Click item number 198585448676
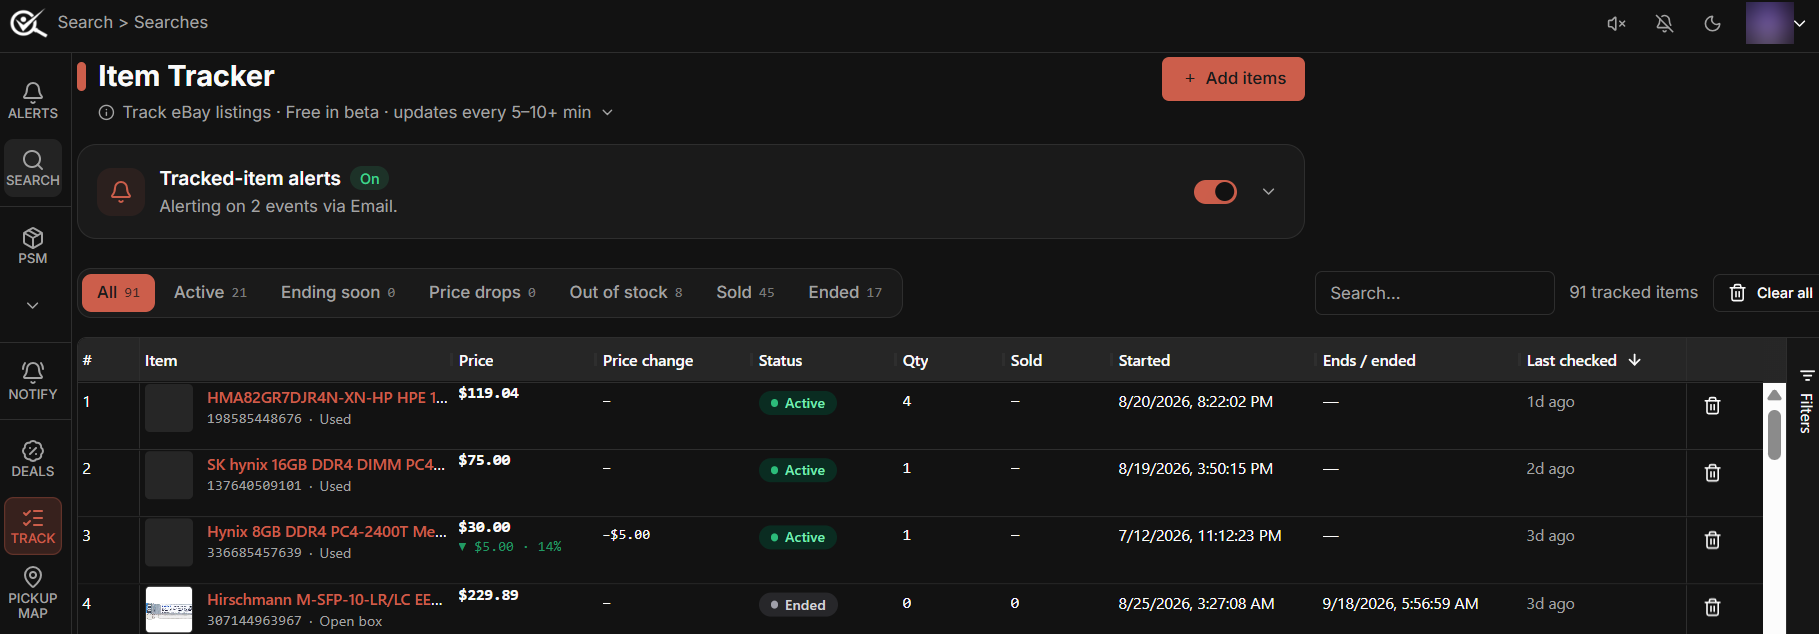 point(254,419)
